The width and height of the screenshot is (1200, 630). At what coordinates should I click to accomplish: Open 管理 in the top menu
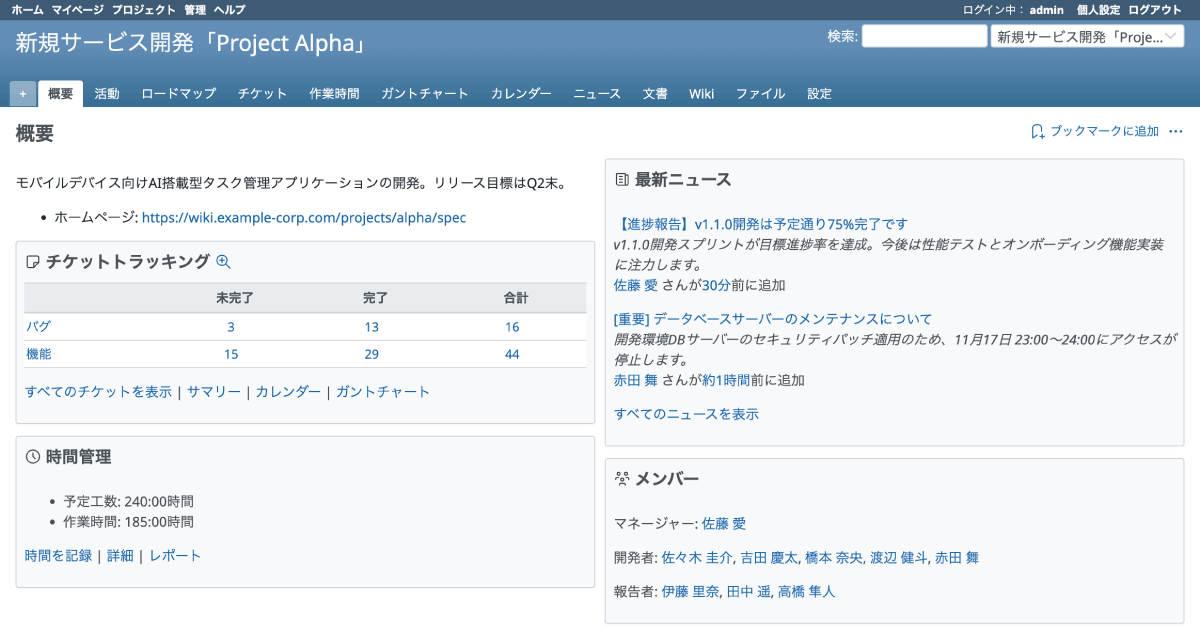[195, 9]
